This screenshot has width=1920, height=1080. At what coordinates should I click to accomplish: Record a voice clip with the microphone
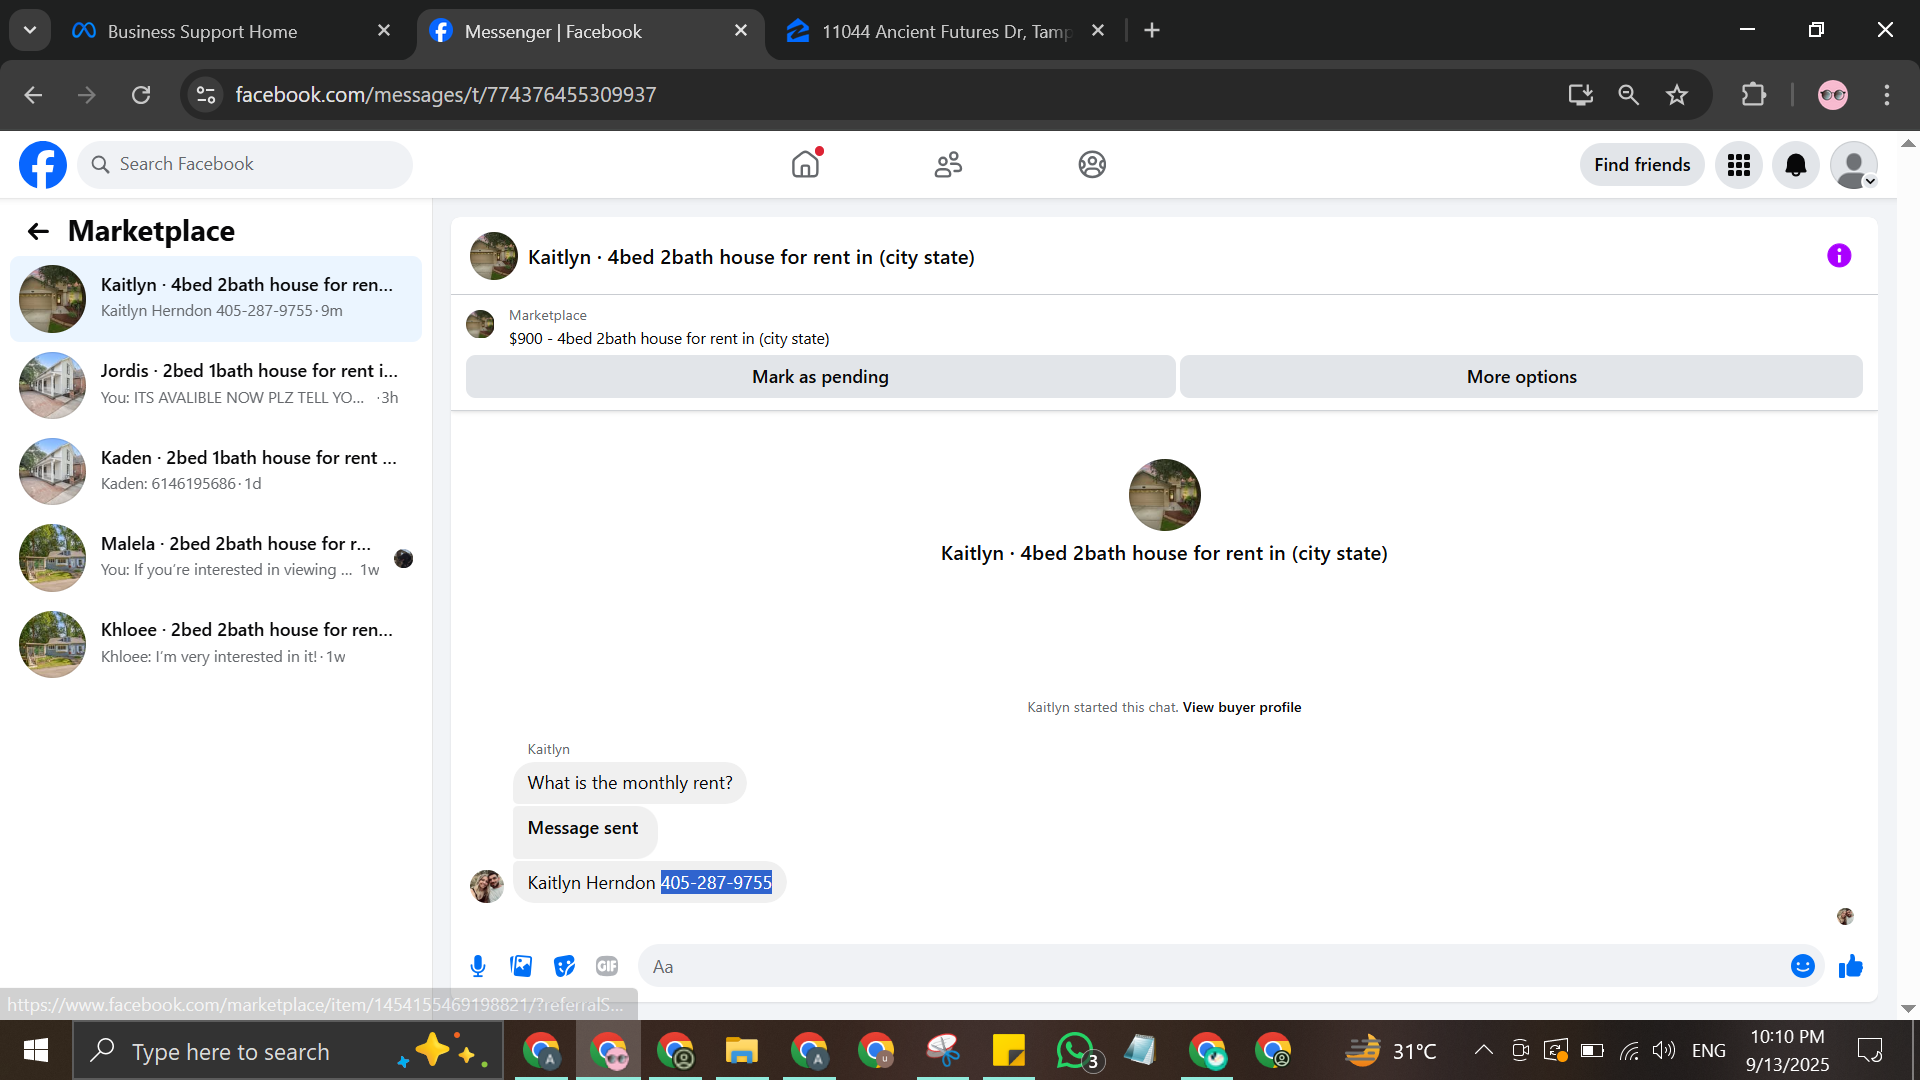pyautogui.click(x=478, y=966)
